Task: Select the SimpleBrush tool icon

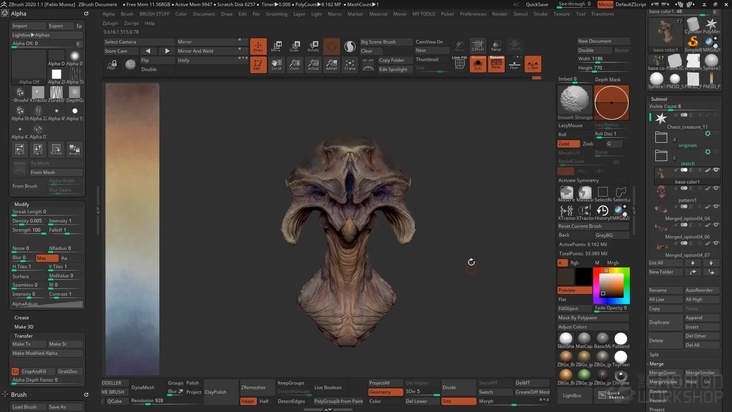Action: (694, 42)
